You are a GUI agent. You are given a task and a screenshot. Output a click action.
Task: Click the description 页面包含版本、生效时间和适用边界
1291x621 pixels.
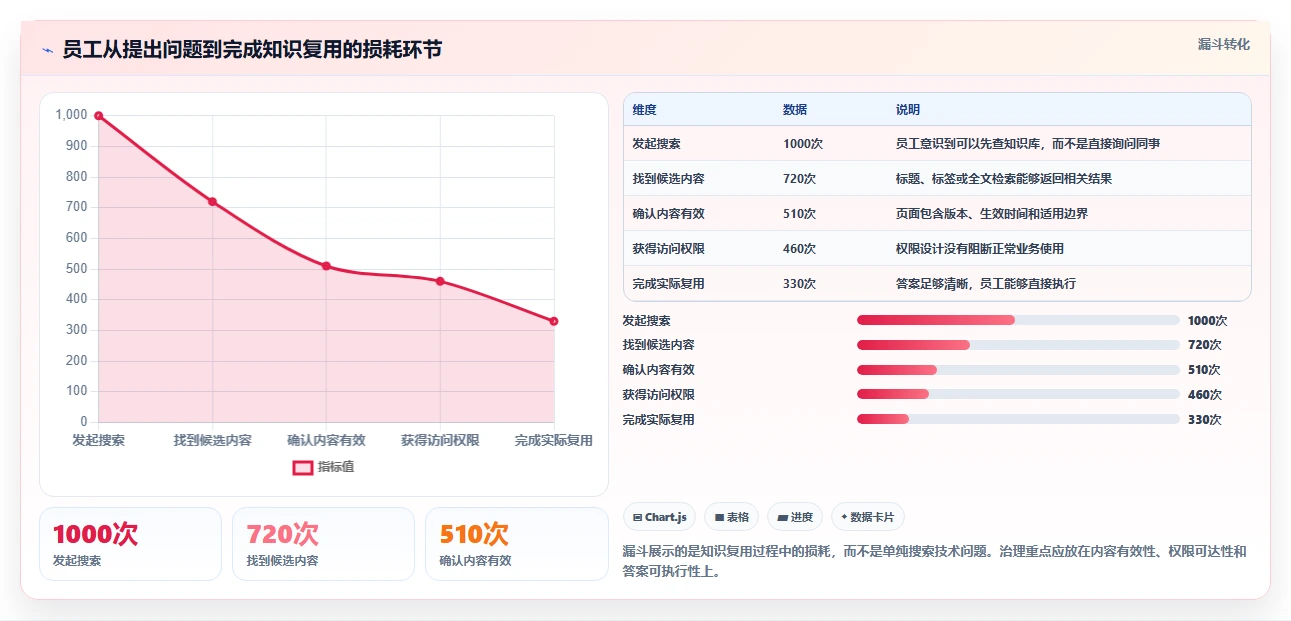pyautogui.click(x=992, y=214)
